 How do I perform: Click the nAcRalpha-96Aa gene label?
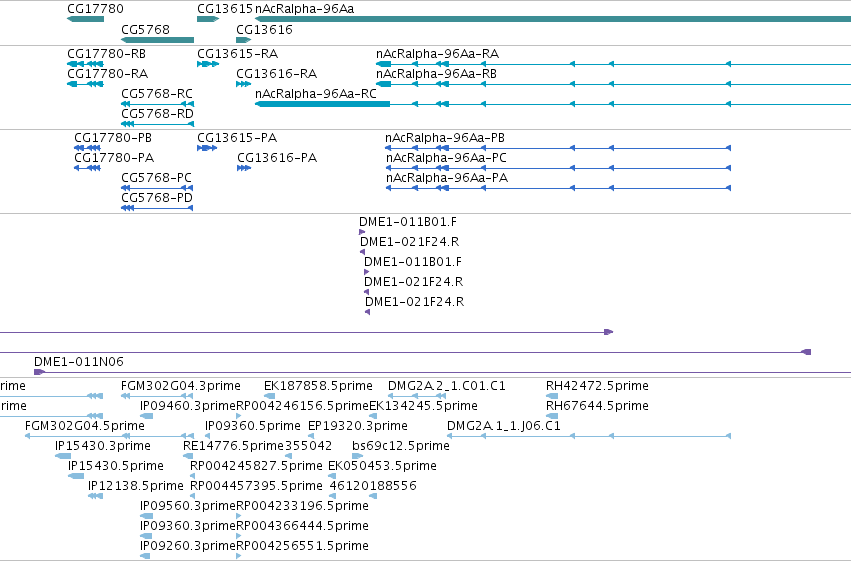(304, 9)
